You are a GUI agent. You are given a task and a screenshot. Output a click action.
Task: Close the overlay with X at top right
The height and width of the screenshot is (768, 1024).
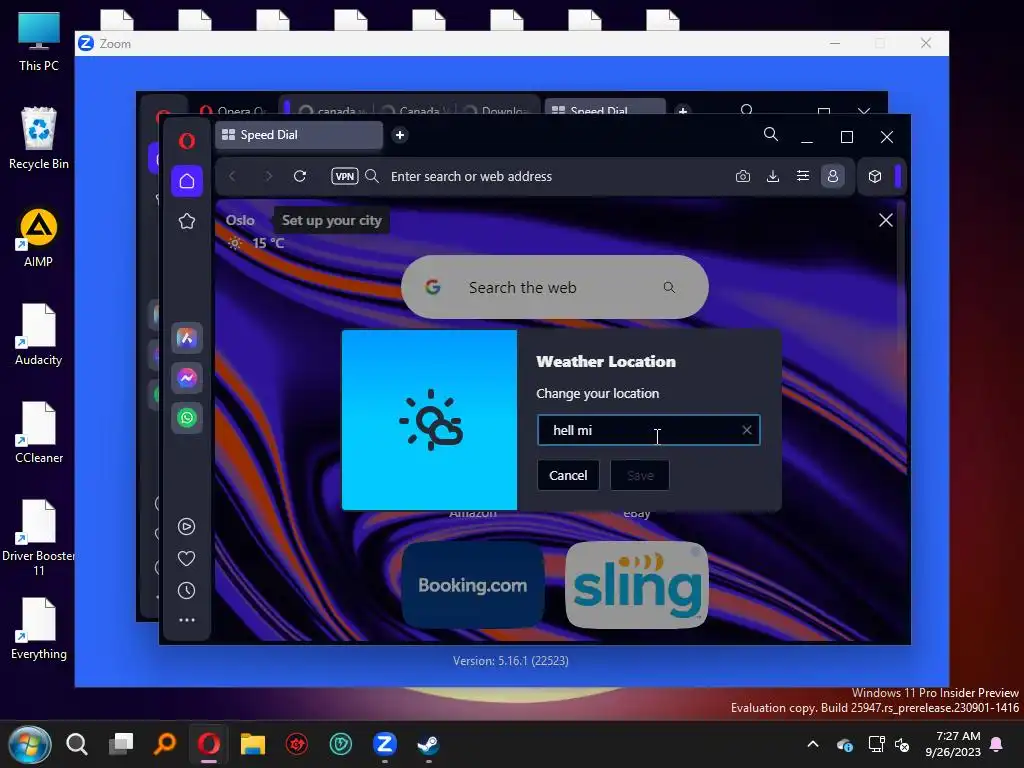tap(886, 220)
